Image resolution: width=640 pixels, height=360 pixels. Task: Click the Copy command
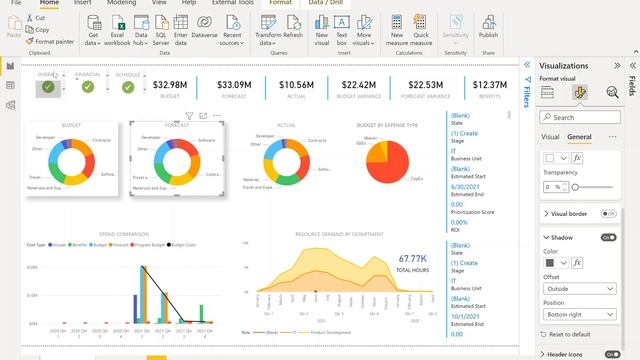37,30
